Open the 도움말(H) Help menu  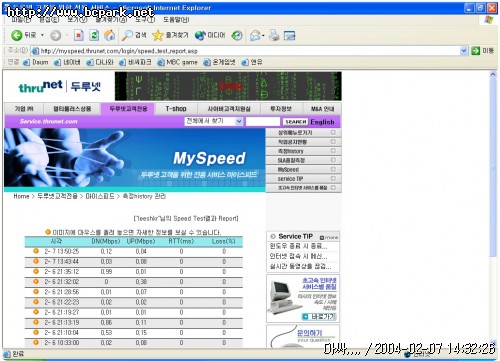[x=176, y=20]
